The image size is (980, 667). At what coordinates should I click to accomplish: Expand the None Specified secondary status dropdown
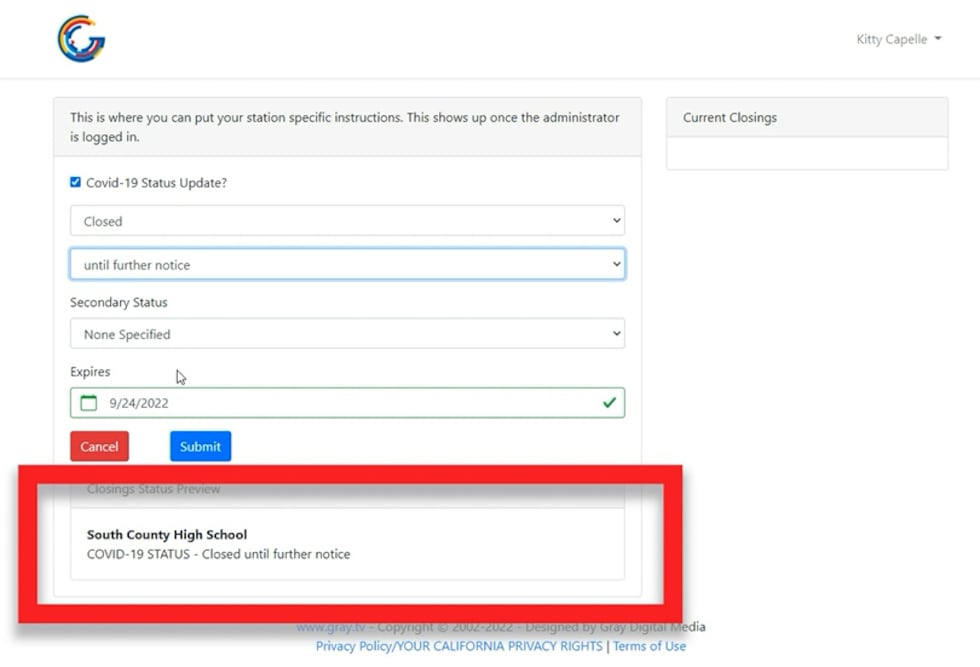[x=347, y=334]
